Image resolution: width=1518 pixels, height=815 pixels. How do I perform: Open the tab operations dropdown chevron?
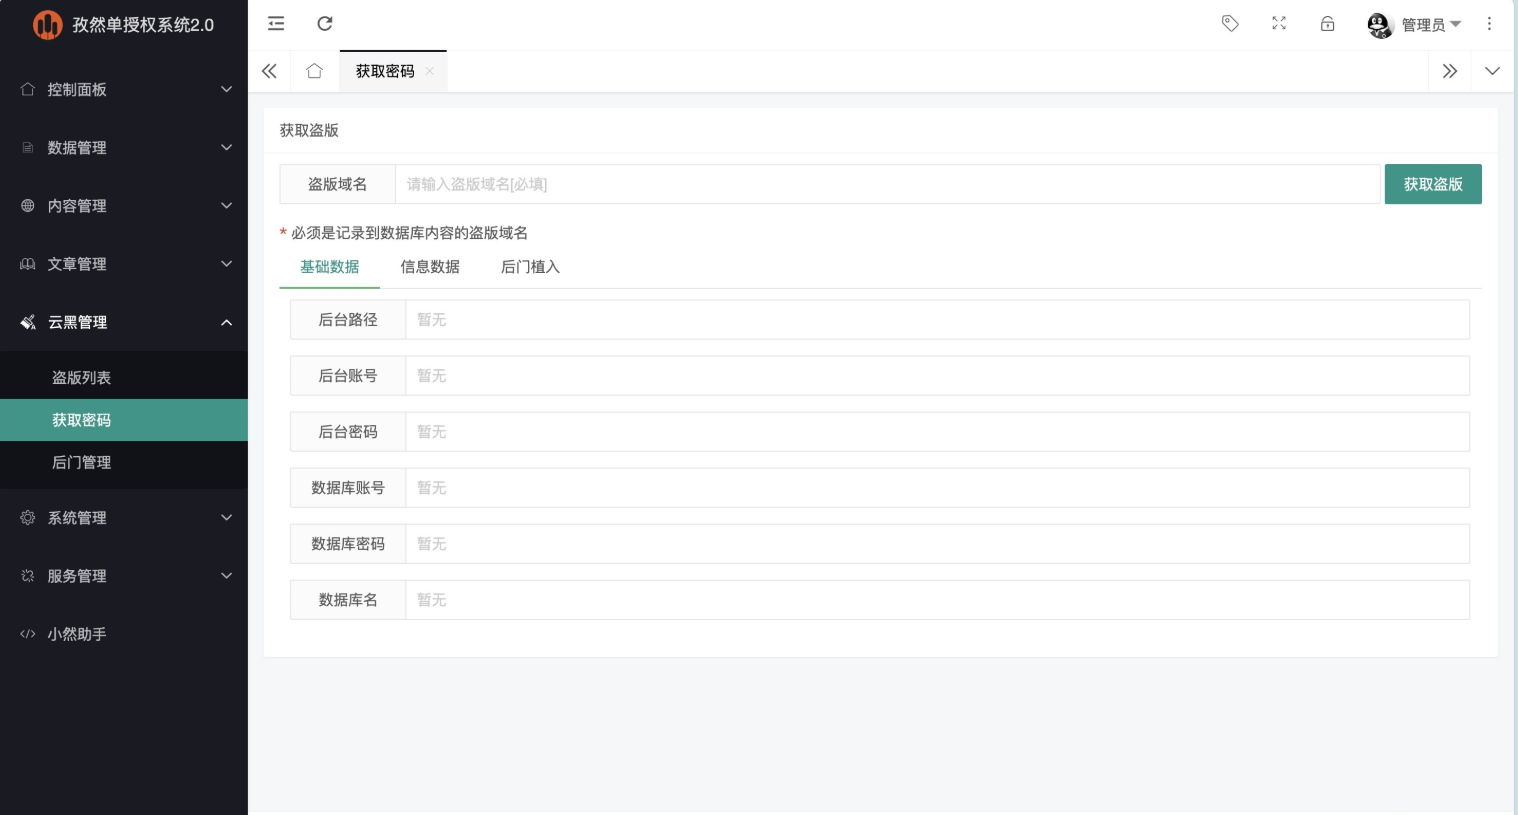[x=1492, y=71]
